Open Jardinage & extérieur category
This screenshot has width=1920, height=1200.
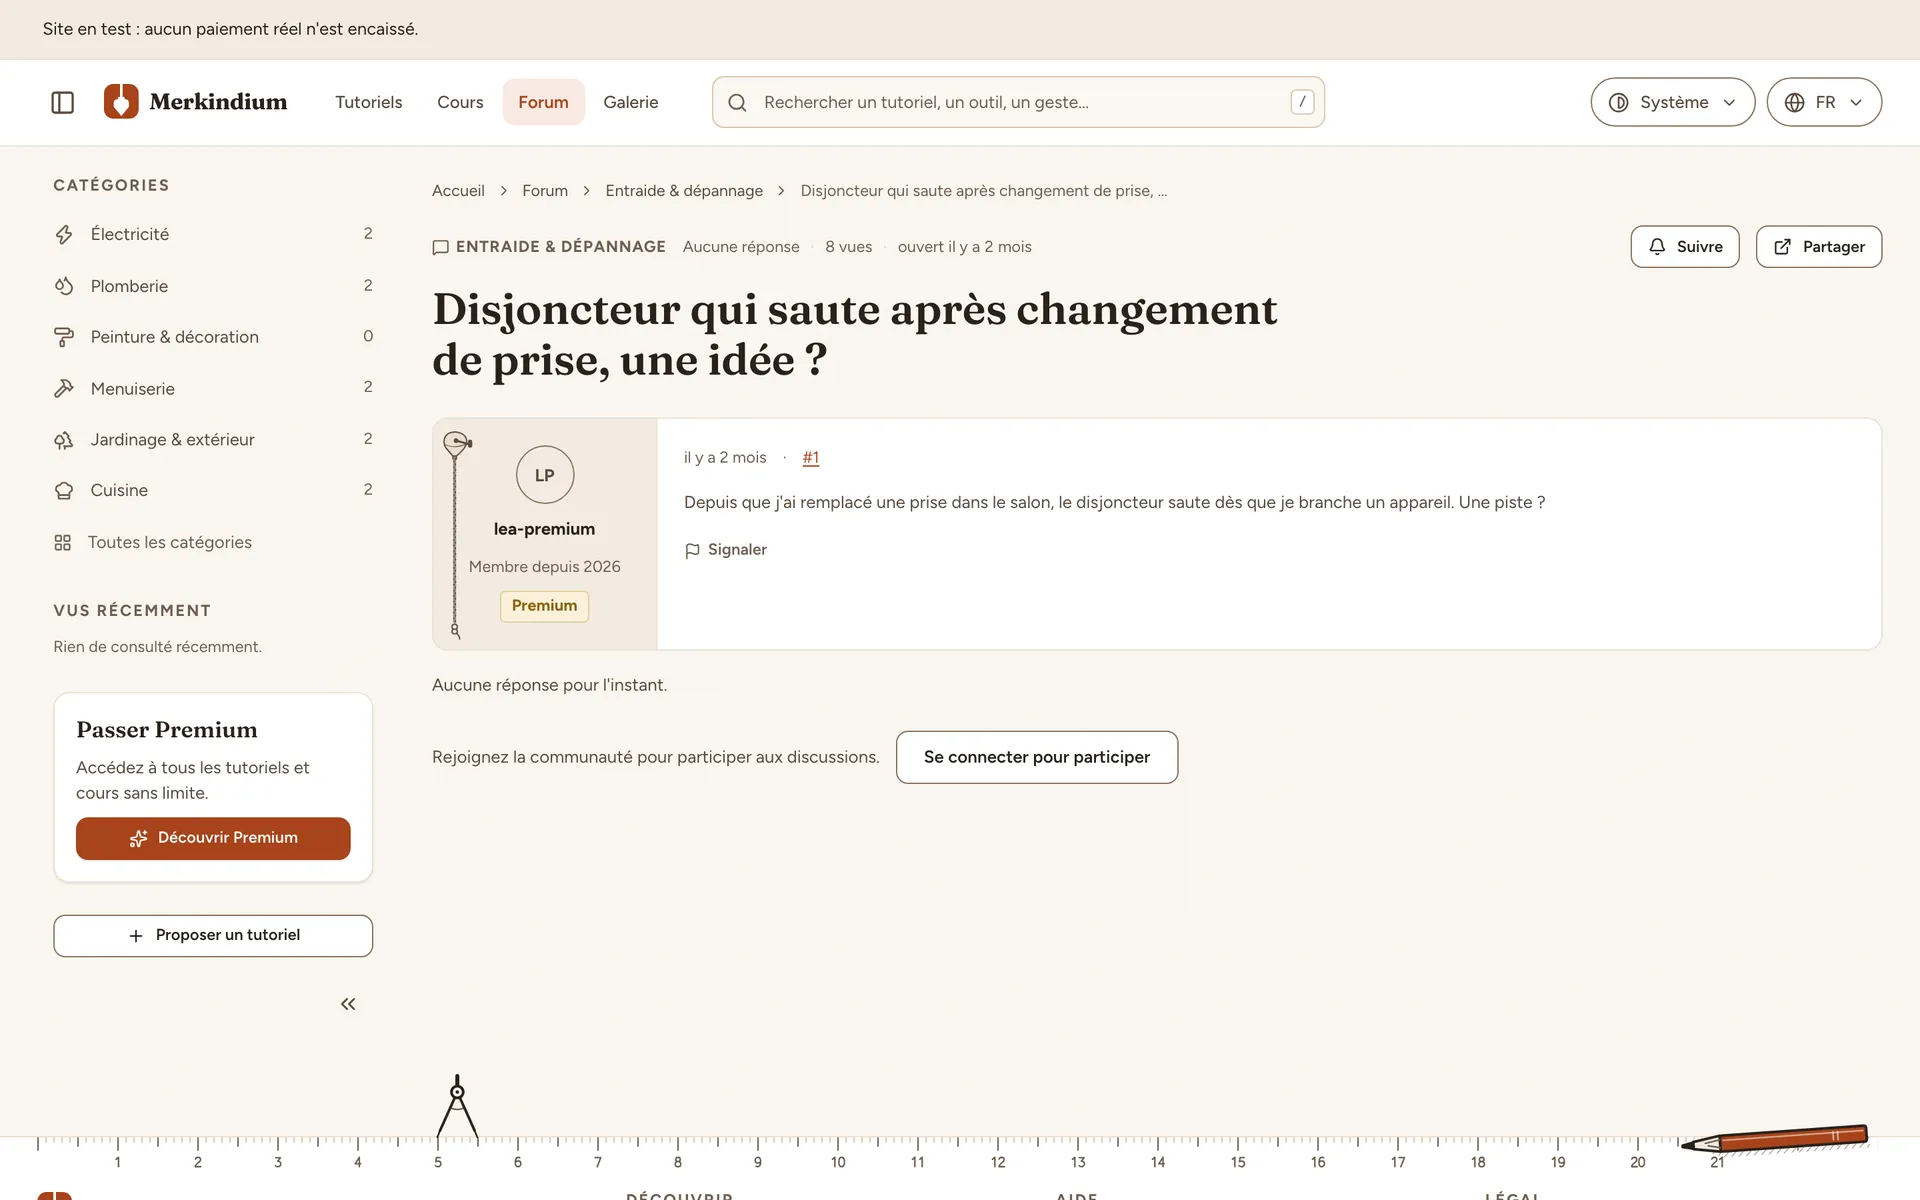pos(213,440)
